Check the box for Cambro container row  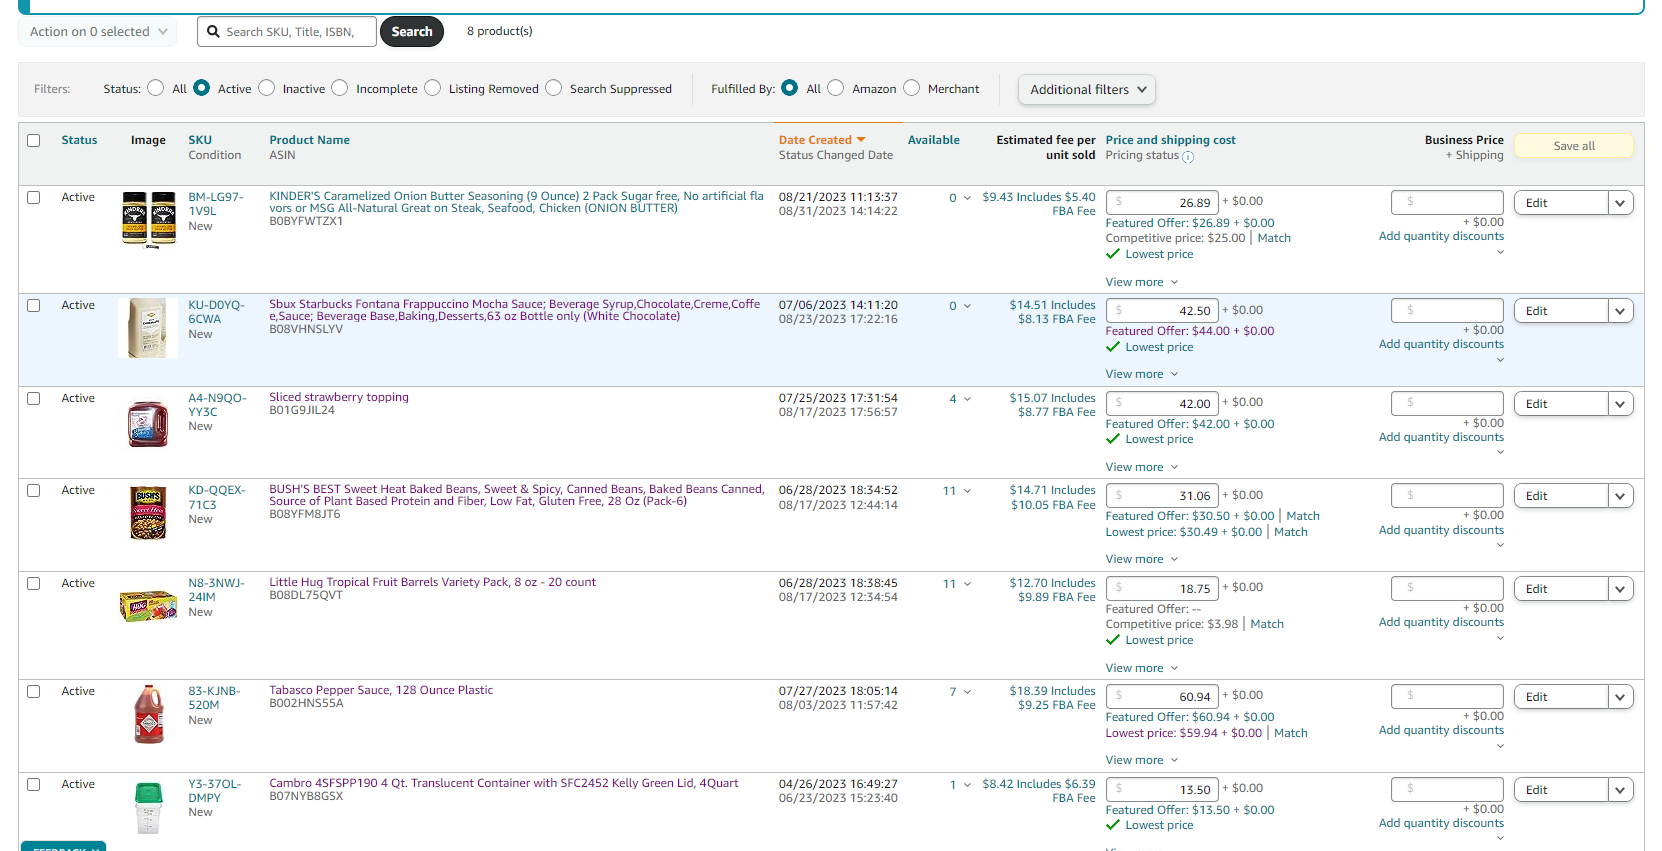click(34, 784)
